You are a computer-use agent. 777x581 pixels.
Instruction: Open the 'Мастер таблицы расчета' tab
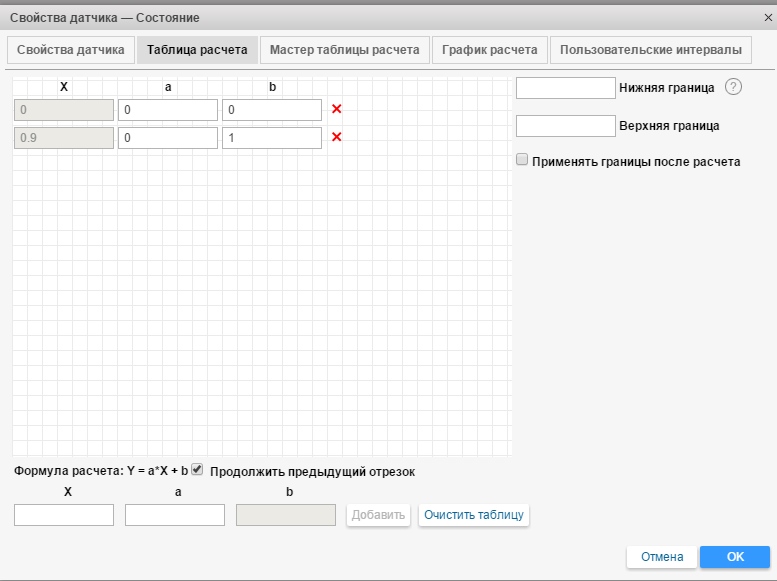pos(345,50)
